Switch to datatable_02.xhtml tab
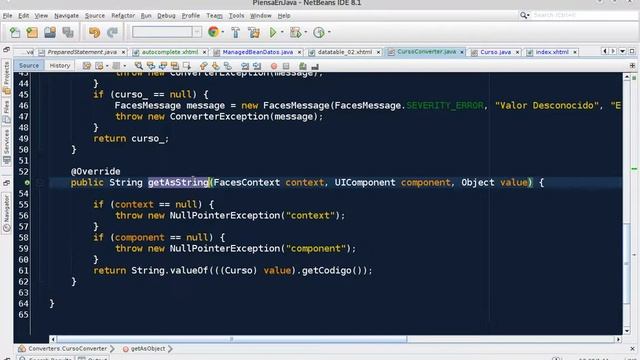 tap(344, 52)
